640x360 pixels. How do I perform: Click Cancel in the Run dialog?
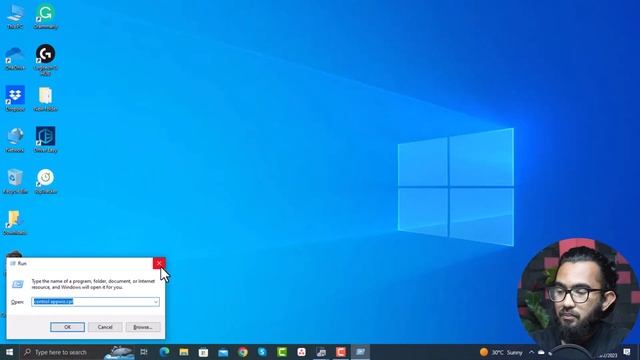pyautogui.click(x=105, y=327)
